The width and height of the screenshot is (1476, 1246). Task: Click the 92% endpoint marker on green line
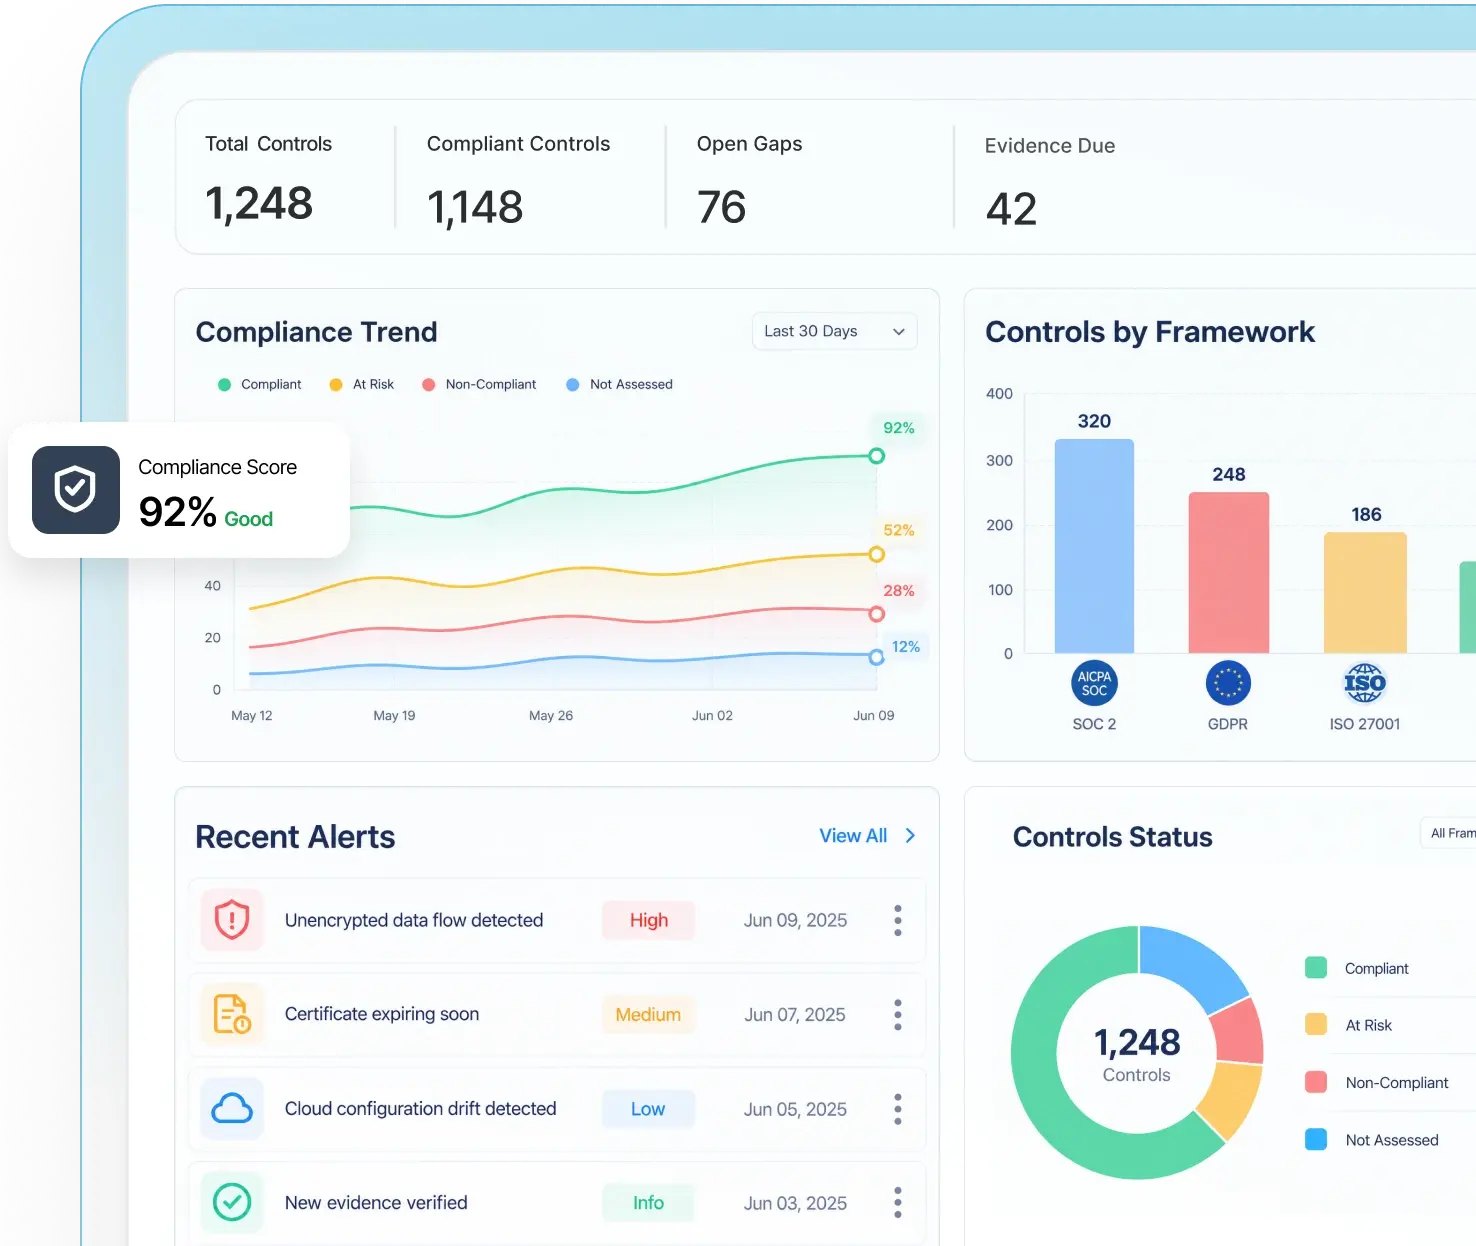[877, 456]
